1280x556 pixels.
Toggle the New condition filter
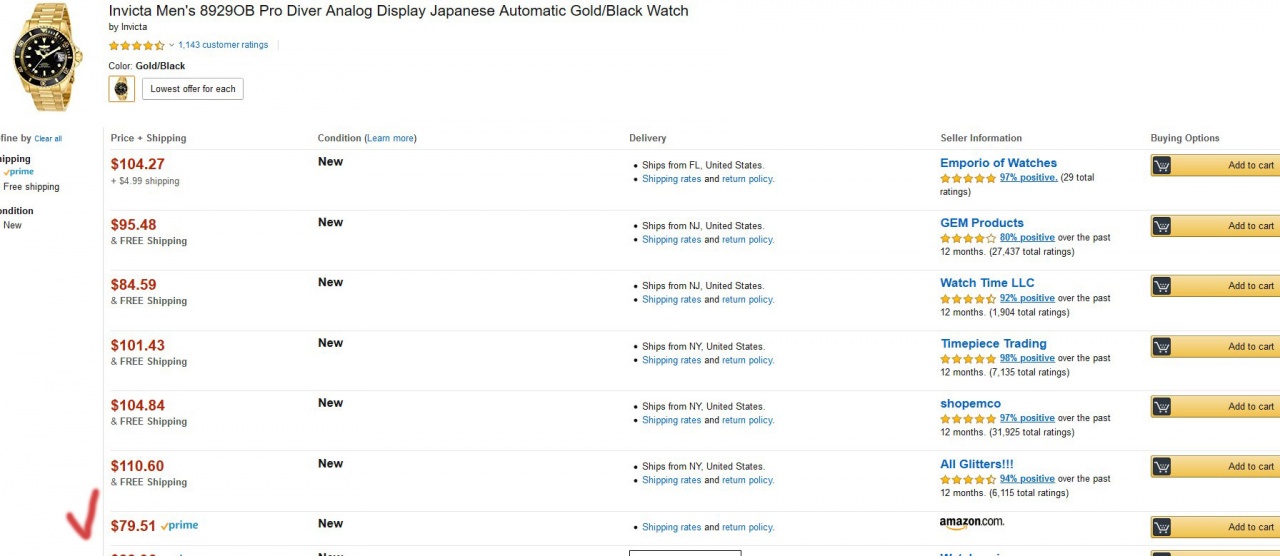click(12, 225)
